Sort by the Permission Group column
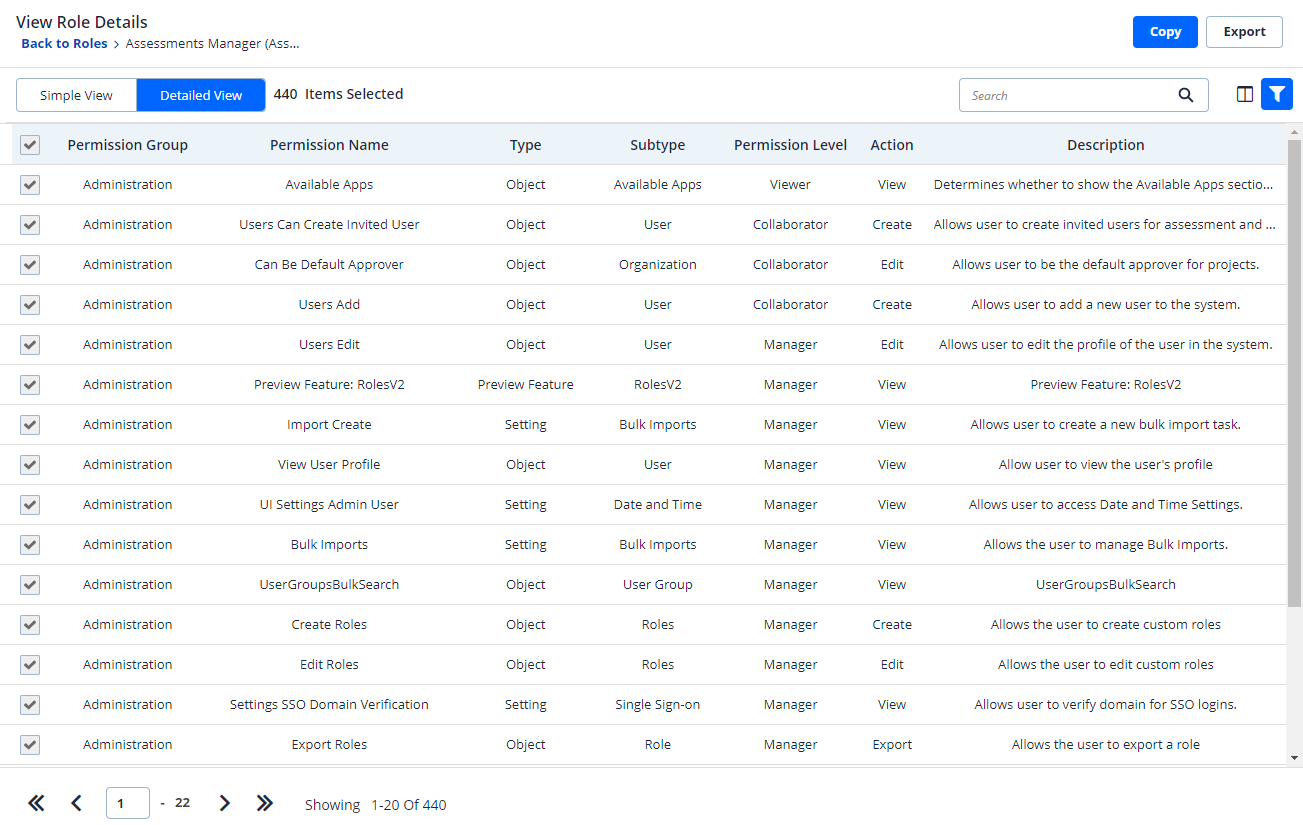This screenshot has height=825, width=1303. point(127,144)
